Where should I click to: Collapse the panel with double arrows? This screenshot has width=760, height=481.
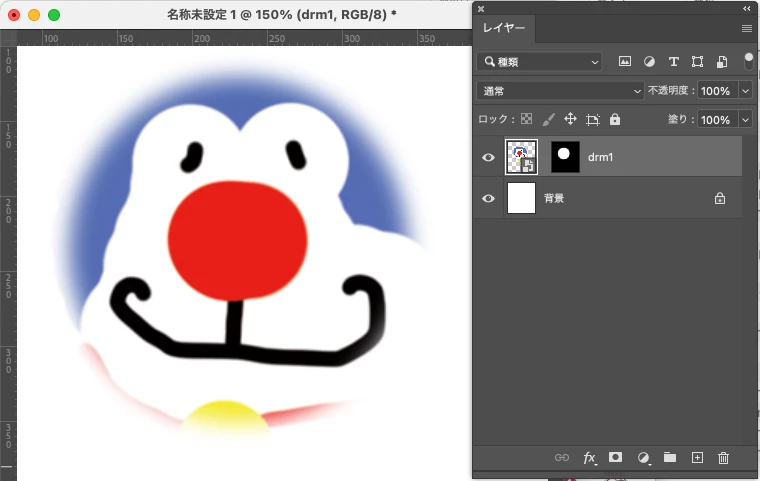tap(746, 8)
